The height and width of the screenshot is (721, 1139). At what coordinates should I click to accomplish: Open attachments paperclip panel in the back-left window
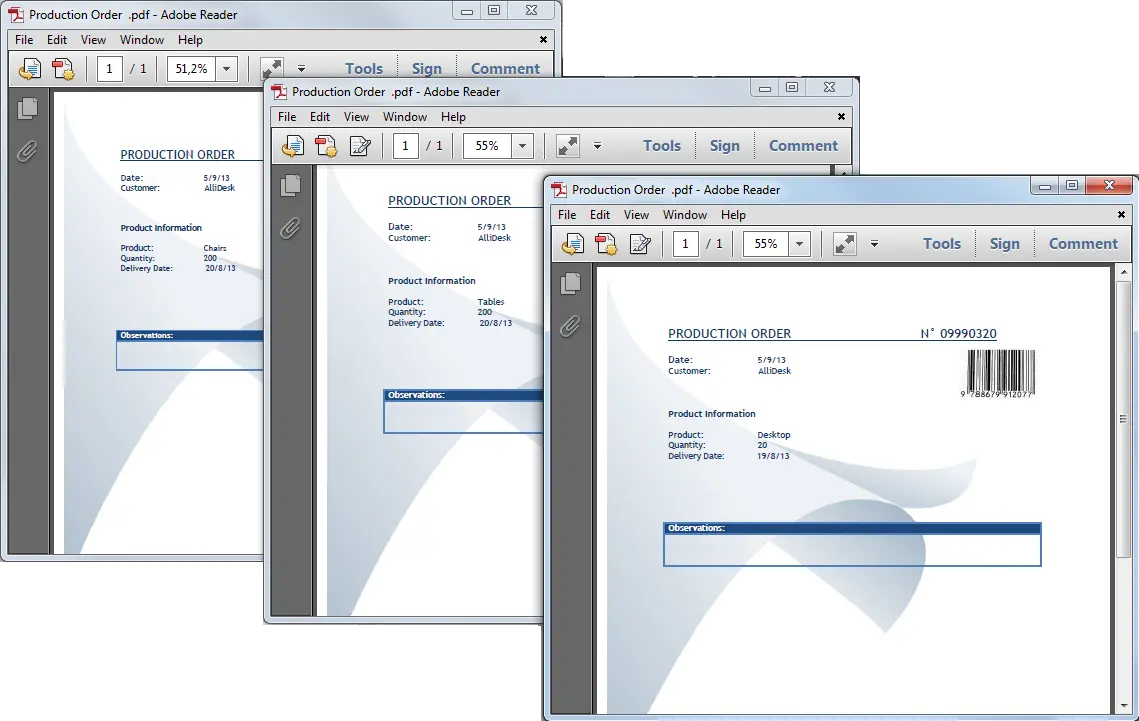tap(28, 152)
